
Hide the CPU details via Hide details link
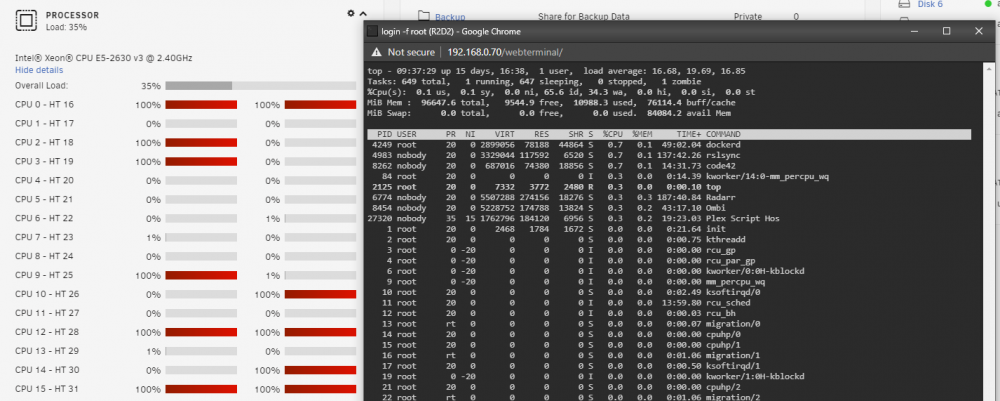[x=39, y=70]
